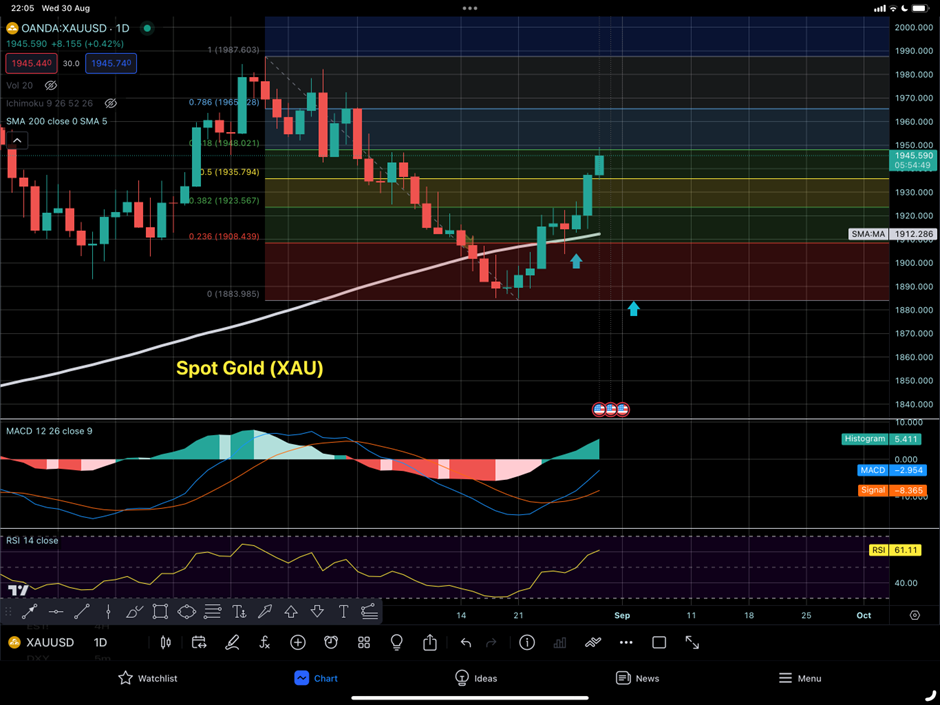
Task: Undo the last chart action
Action: point(465,643)
